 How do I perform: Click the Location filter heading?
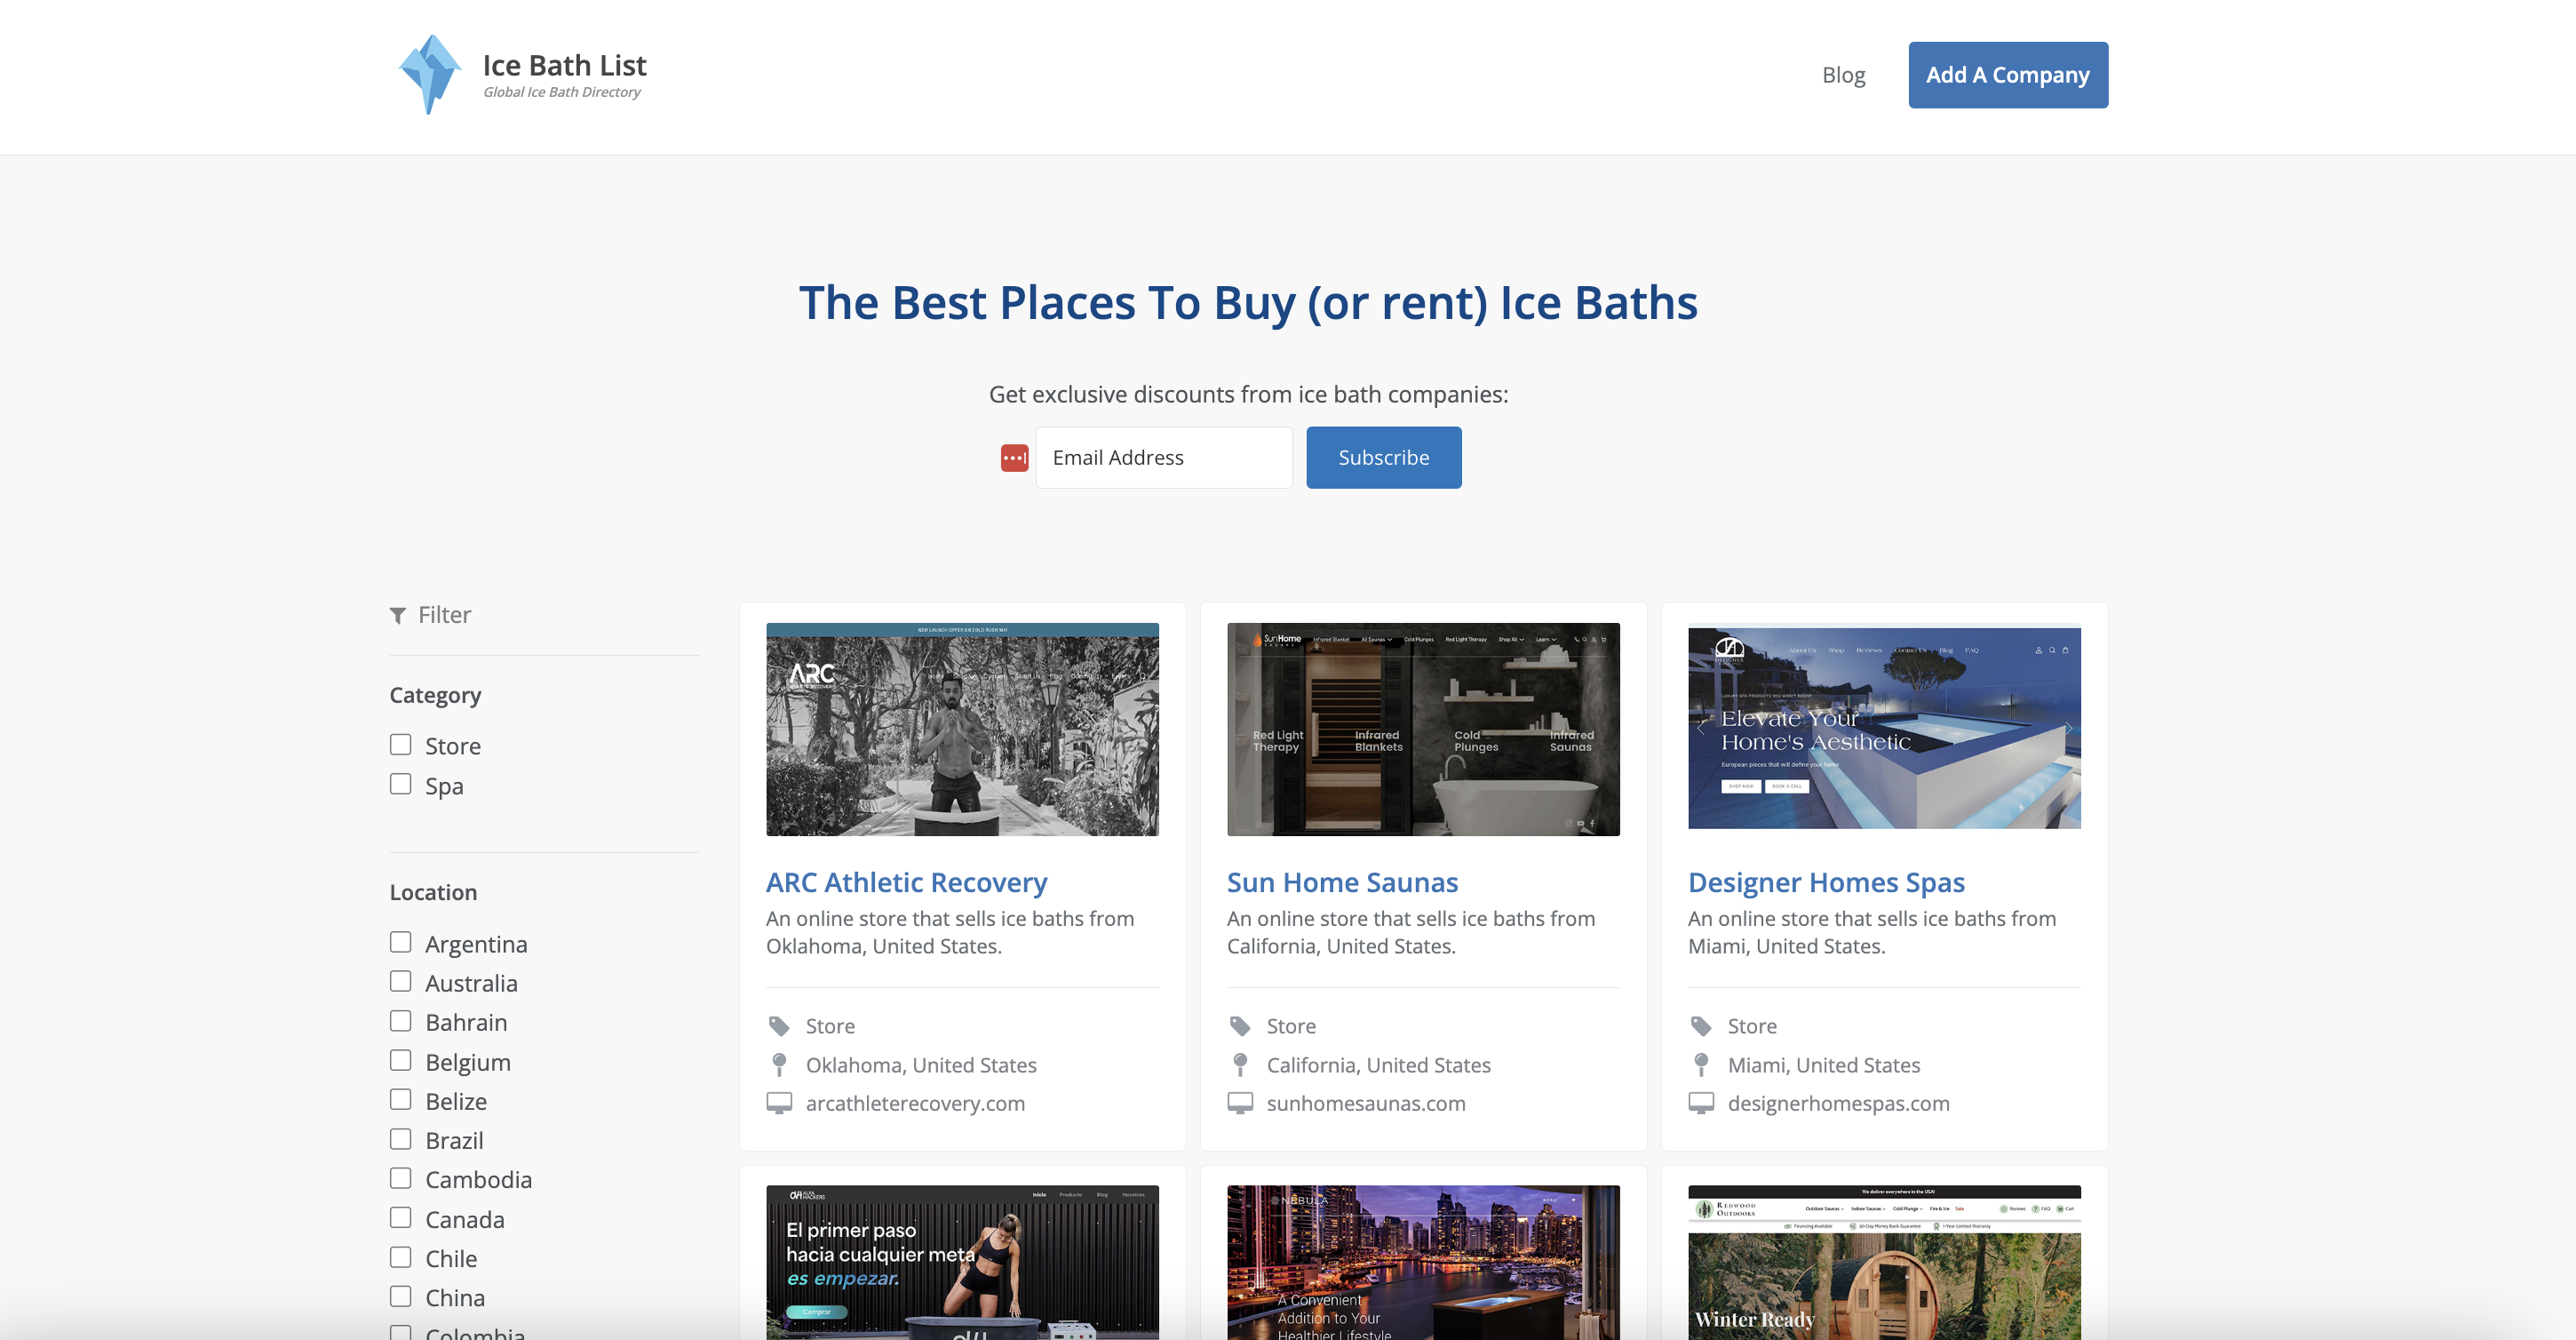pyautogui.click(x=433, y=892)
